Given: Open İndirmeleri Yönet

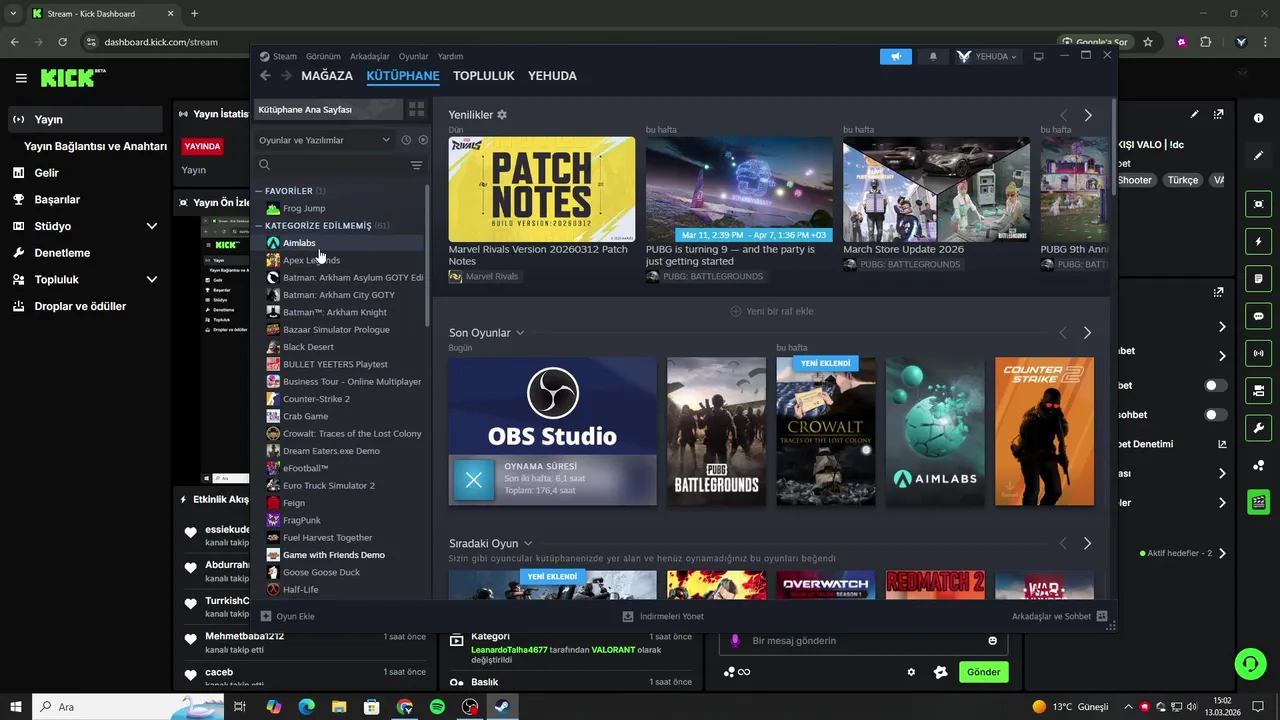Looking at the screenshot, I should (663, 616).
